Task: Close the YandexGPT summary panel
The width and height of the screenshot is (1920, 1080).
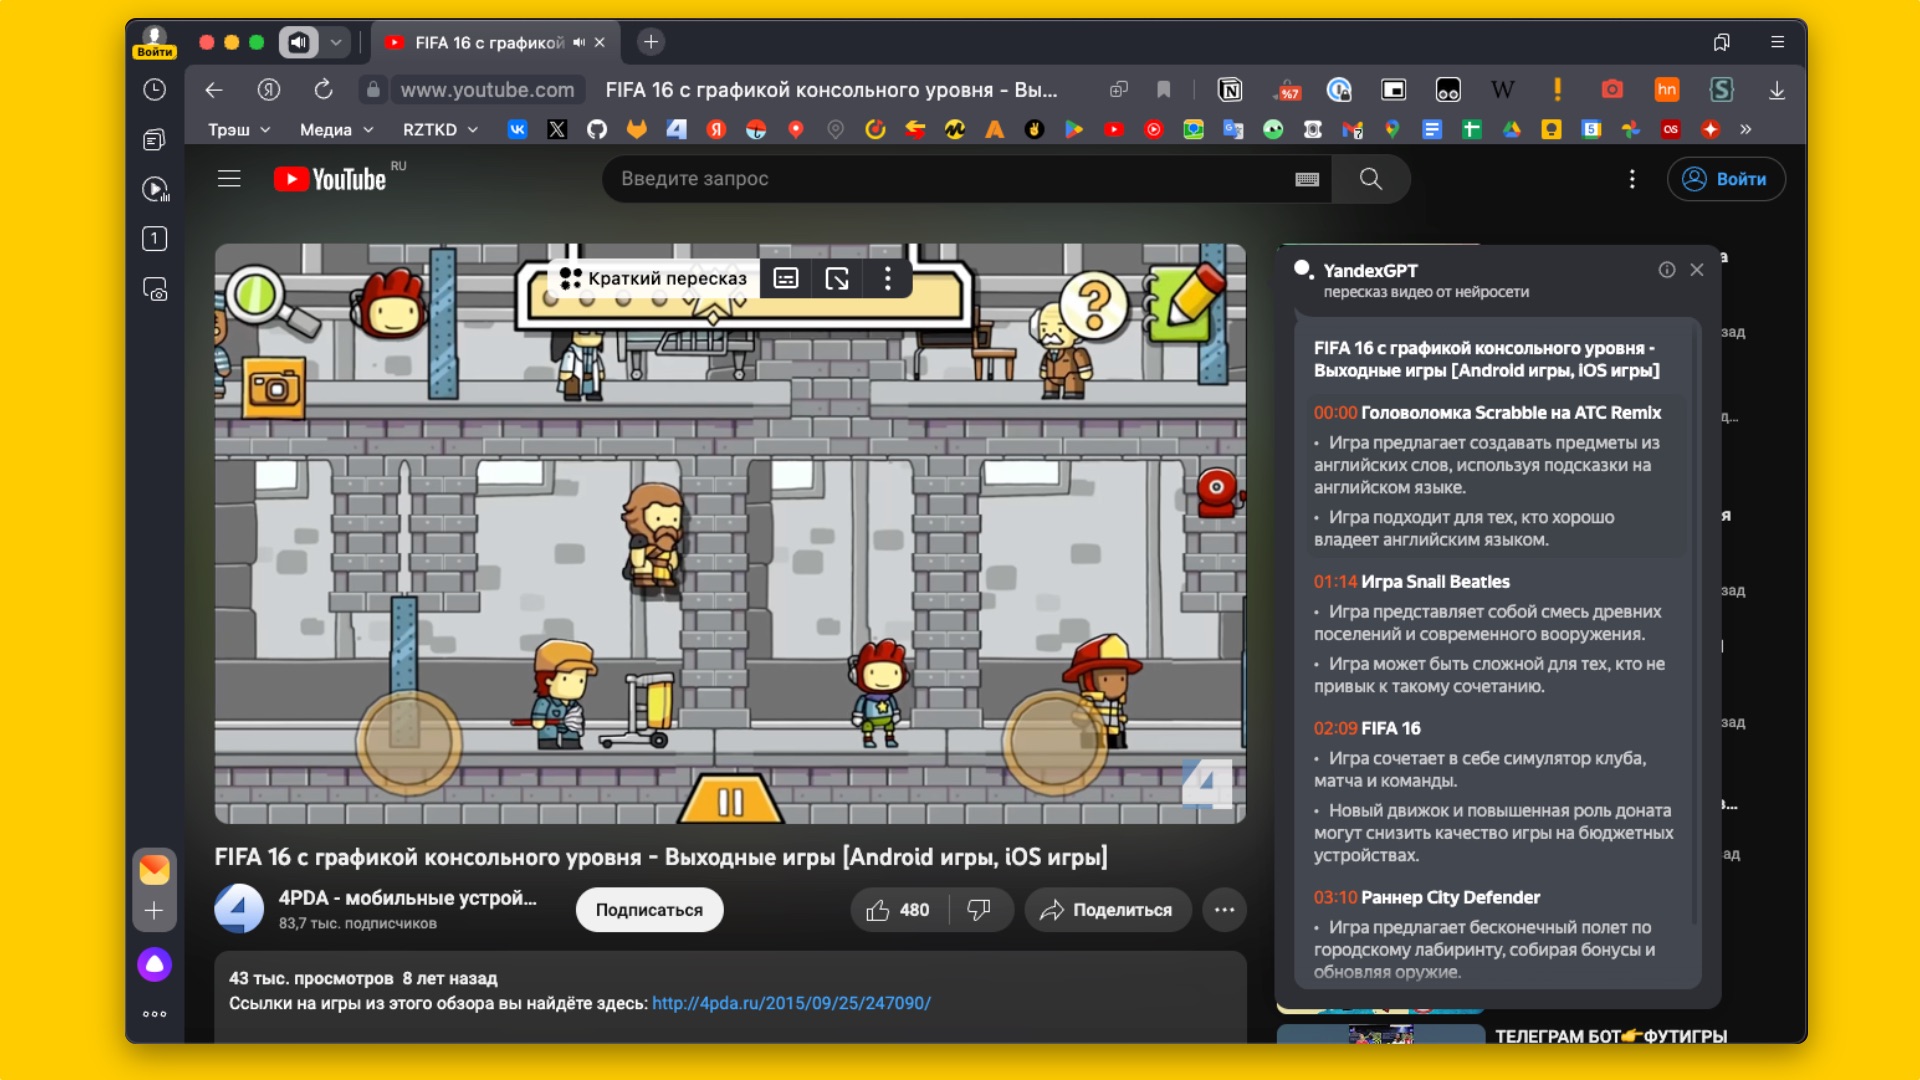Action: pos(1697,270)
